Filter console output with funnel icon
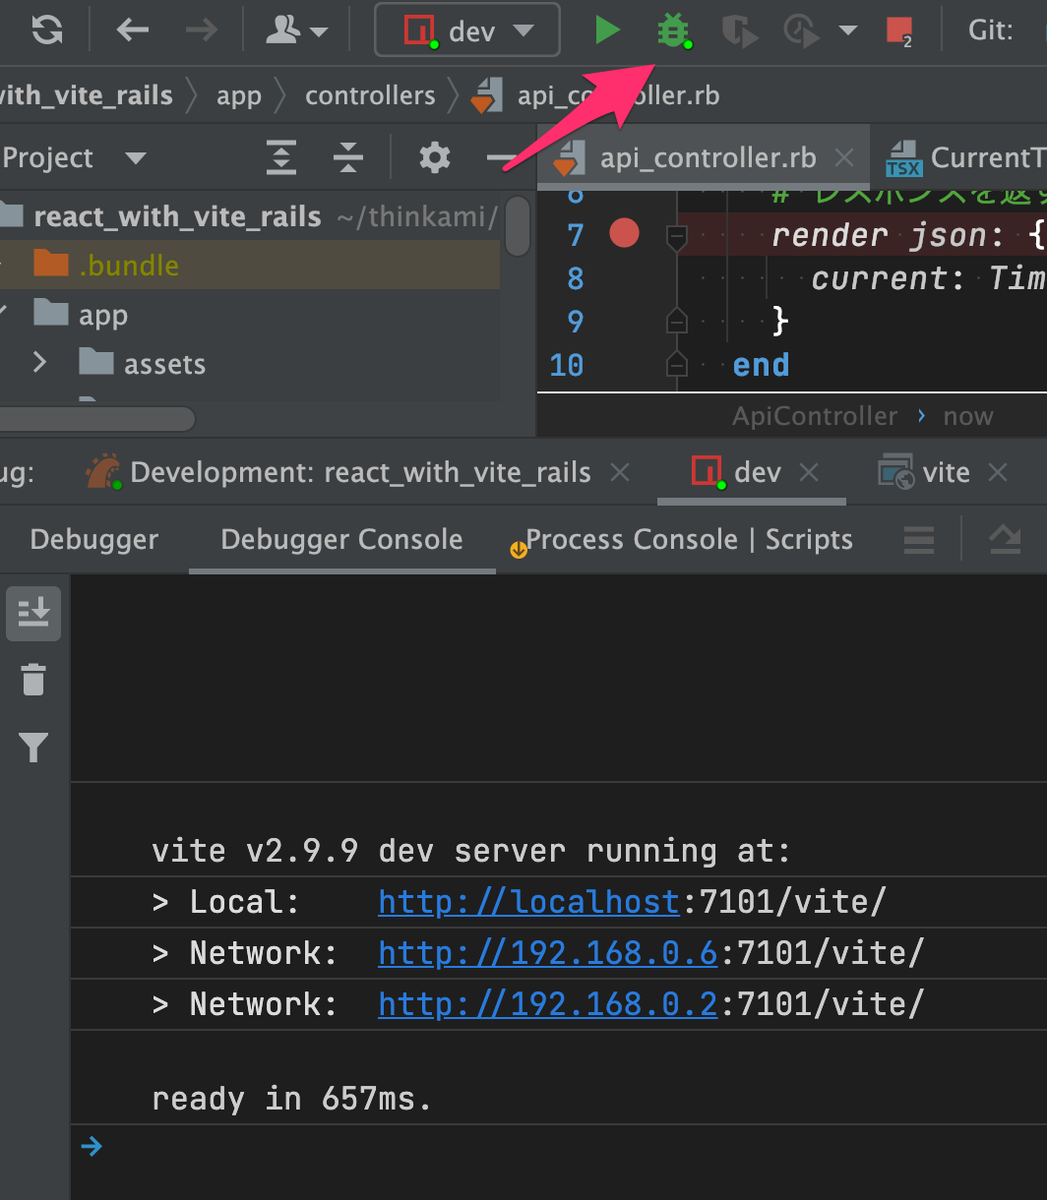This screenshot has width=1047, height=1200. click(33, 747)
